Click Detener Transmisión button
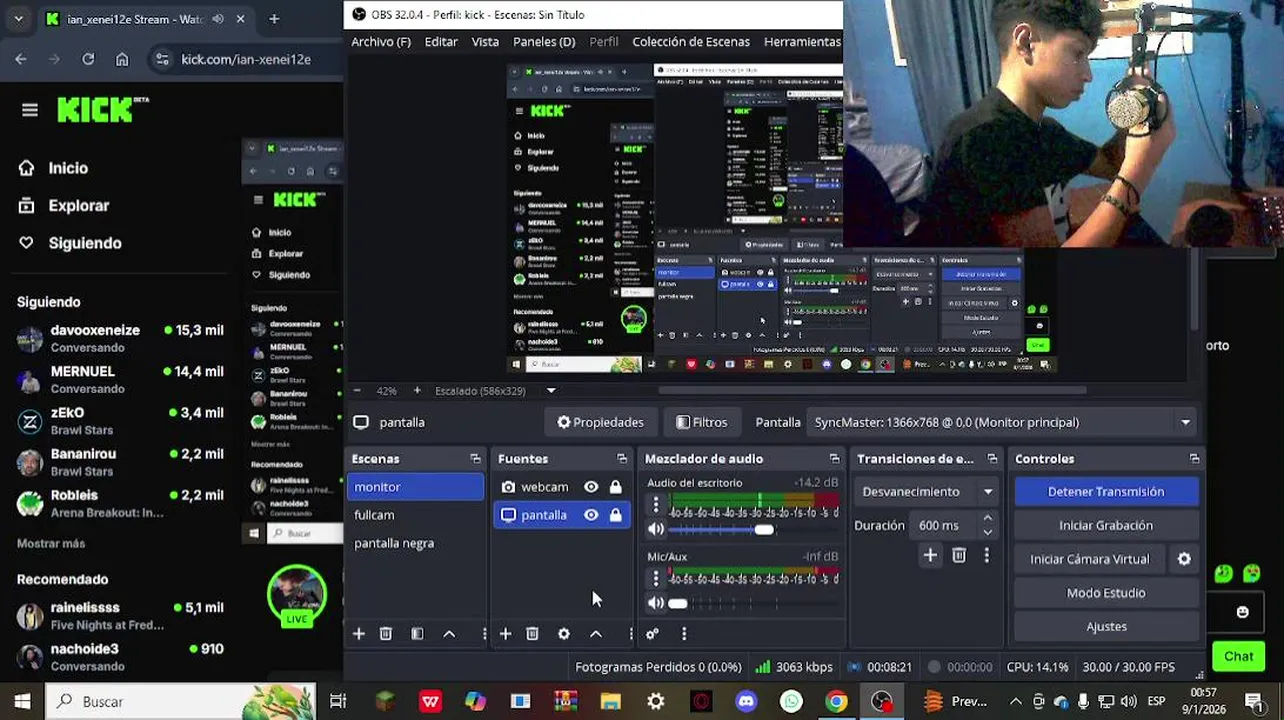 (1106, 492)
